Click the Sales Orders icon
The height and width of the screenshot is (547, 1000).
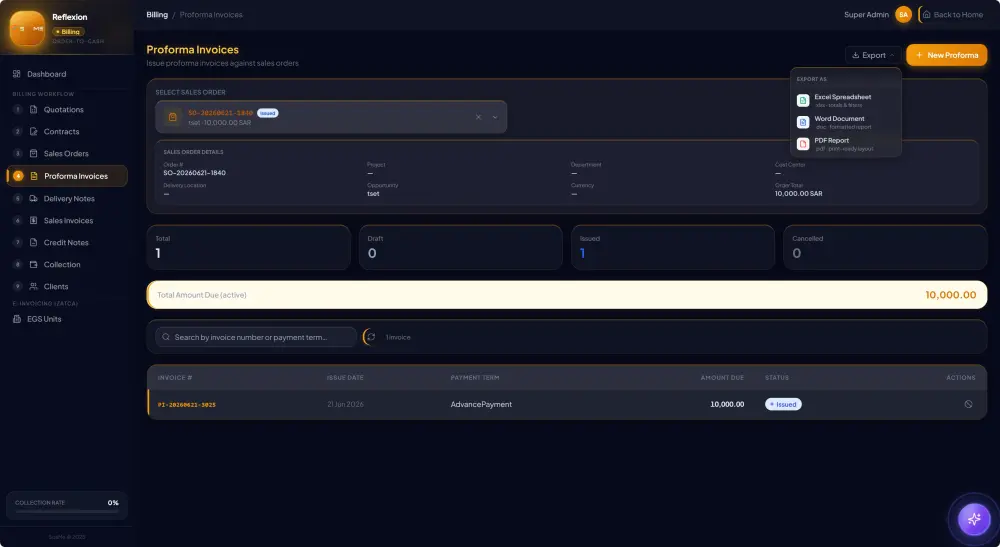point(34,154)
